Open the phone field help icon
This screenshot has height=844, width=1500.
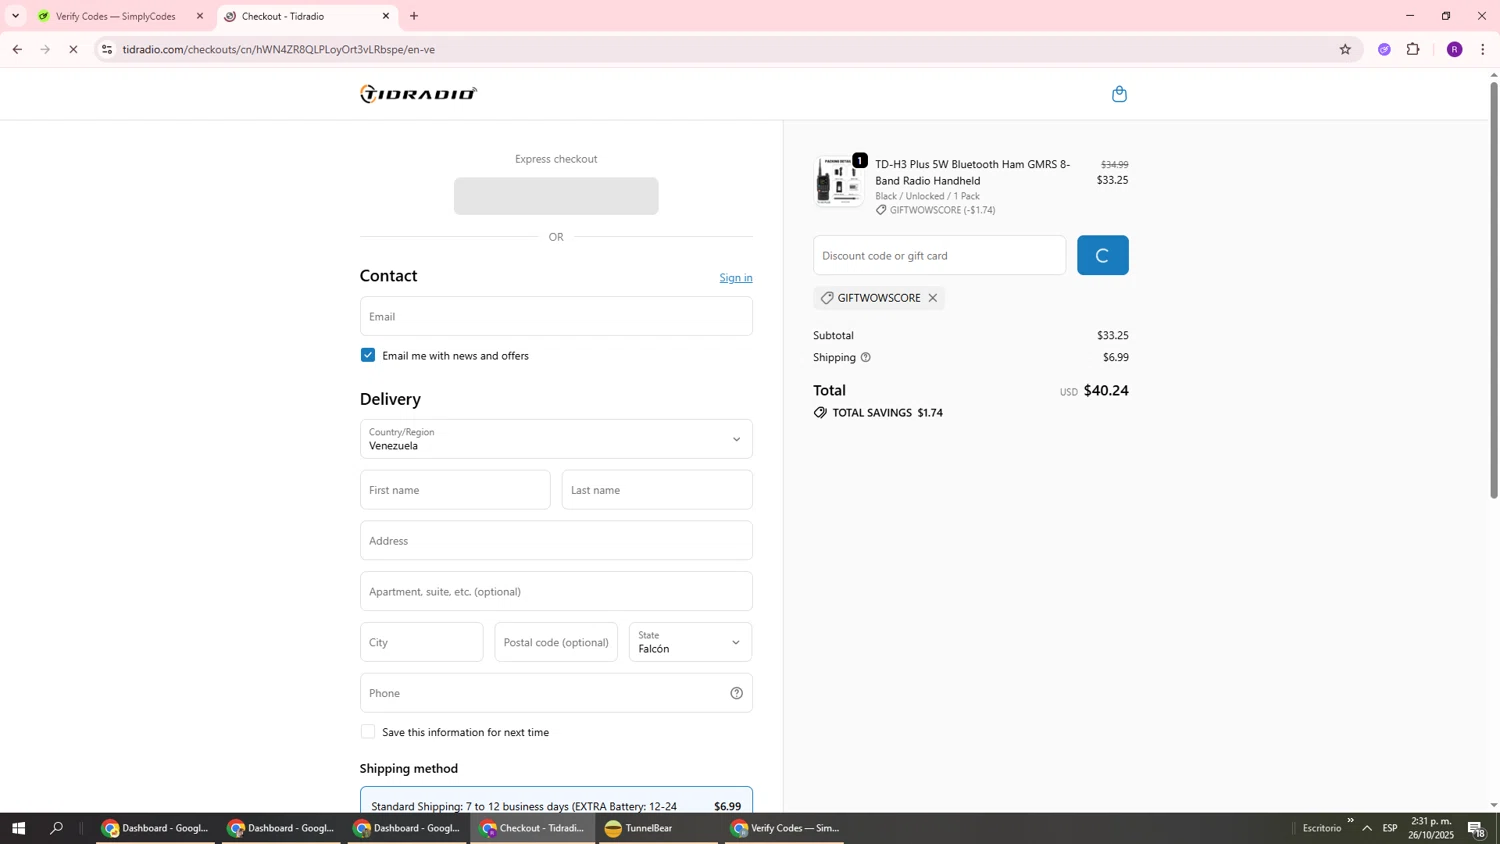click(736, 693)
